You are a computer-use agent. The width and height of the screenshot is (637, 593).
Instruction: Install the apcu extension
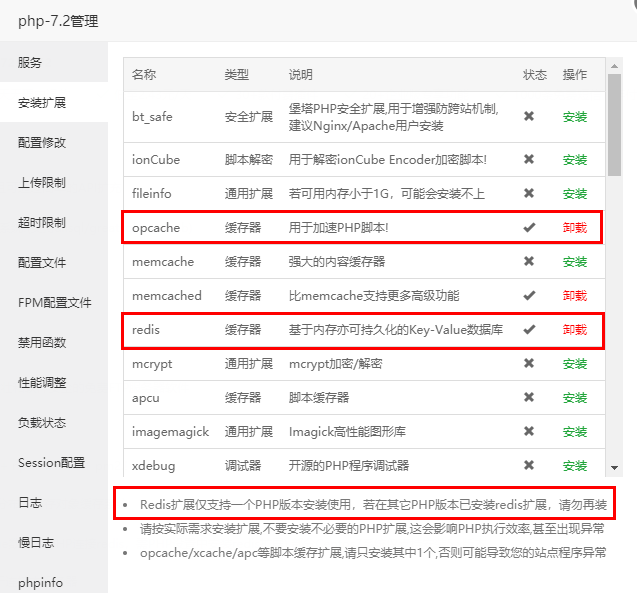pyautogui.click(x=575, y=398)
